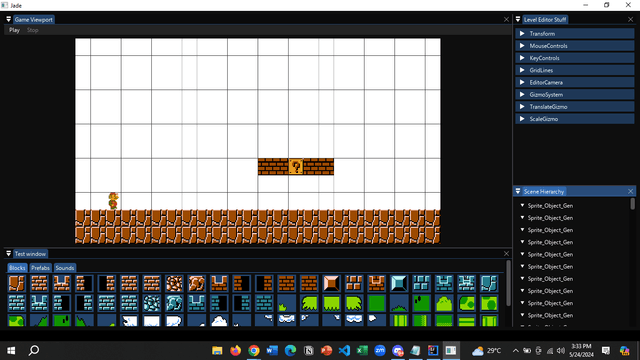The image size is (640, 360).
Task: Open the clock showing 3:33 PM
Action: 582,351
